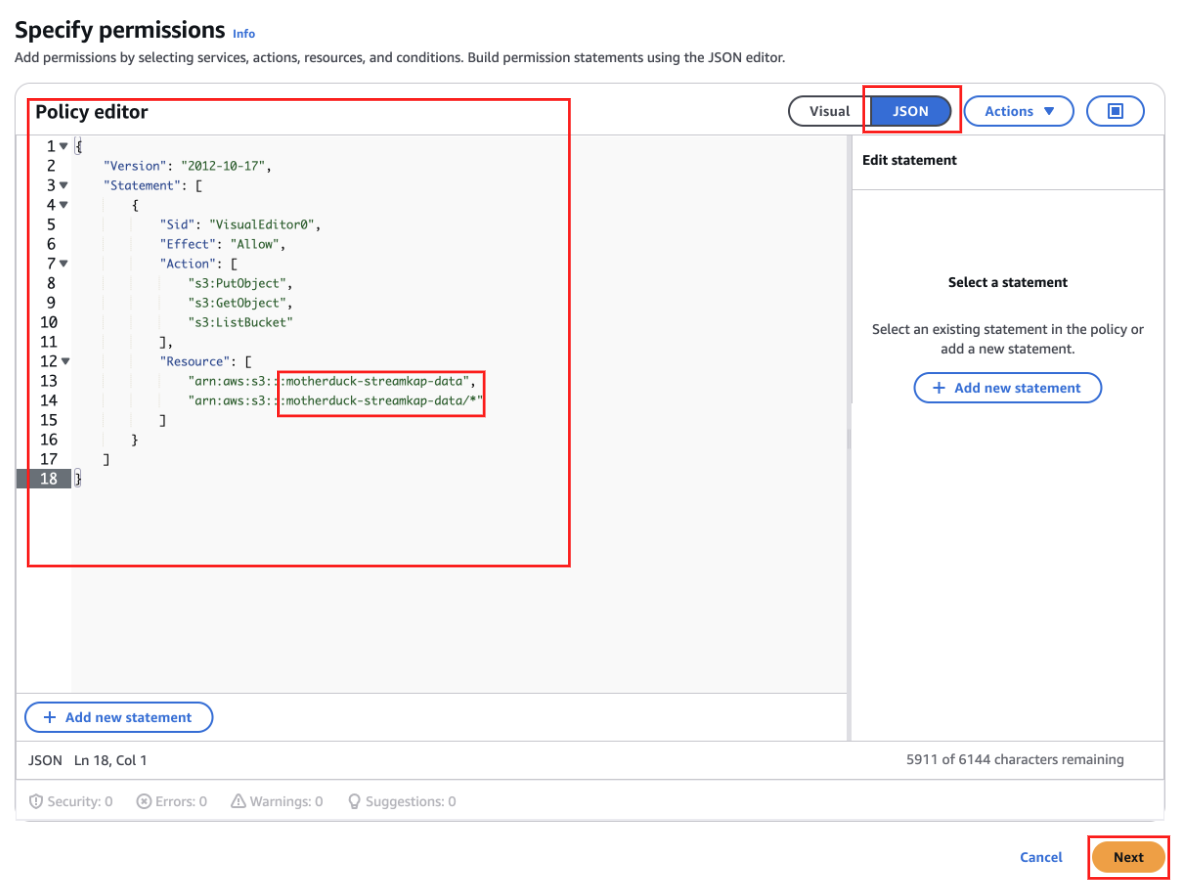1180x892 pixels.
Task: Cancel the policy creation
Action: [x=1041, y=857]
